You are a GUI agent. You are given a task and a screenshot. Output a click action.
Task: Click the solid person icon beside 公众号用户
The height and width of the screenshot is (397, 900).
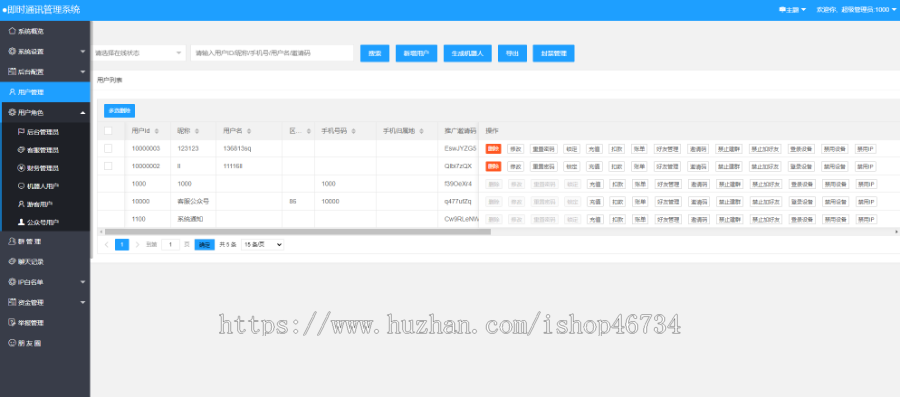21,221
